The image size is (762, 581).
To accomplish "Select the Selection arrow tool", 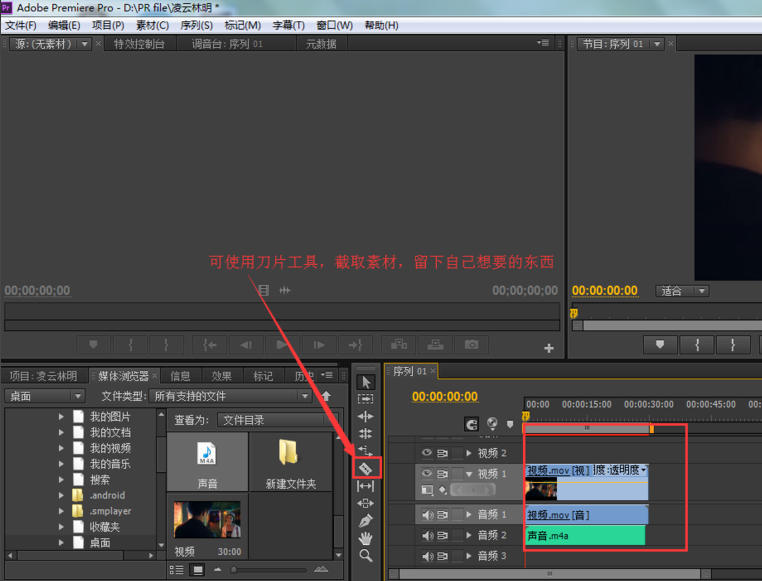I will pyautogui.click(x=366, y=382).
